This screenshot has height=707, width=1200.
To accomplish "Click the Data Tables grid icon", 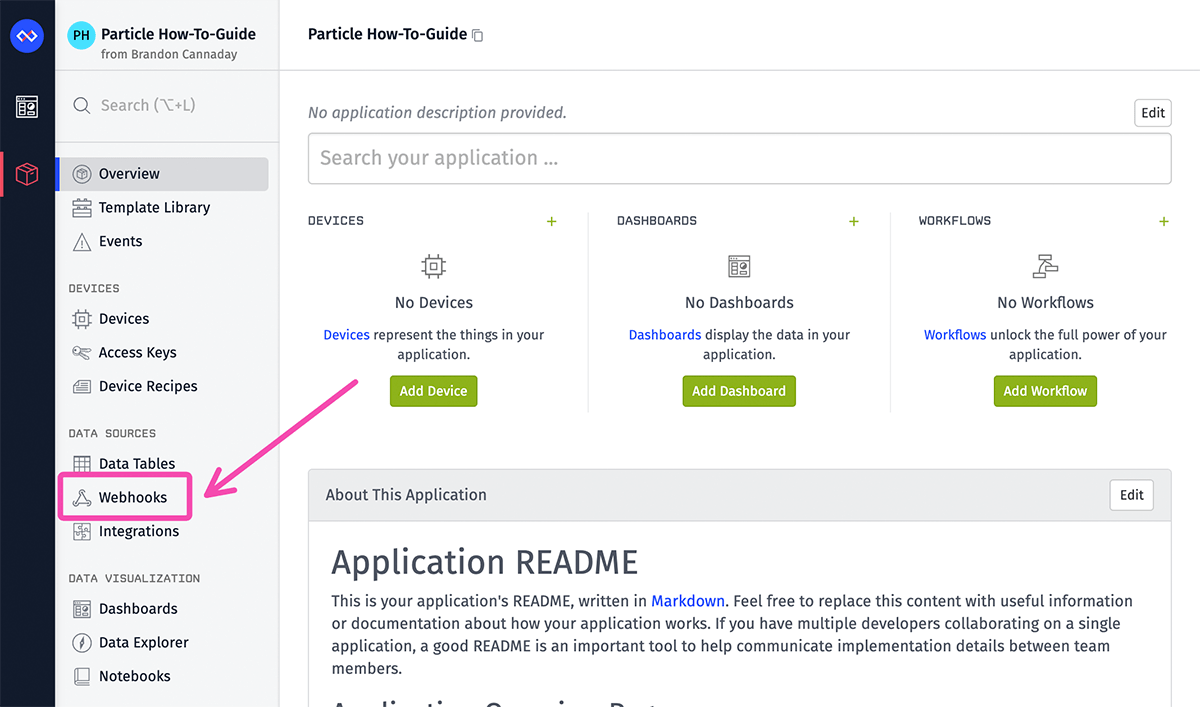I will [x=82, y=464].
